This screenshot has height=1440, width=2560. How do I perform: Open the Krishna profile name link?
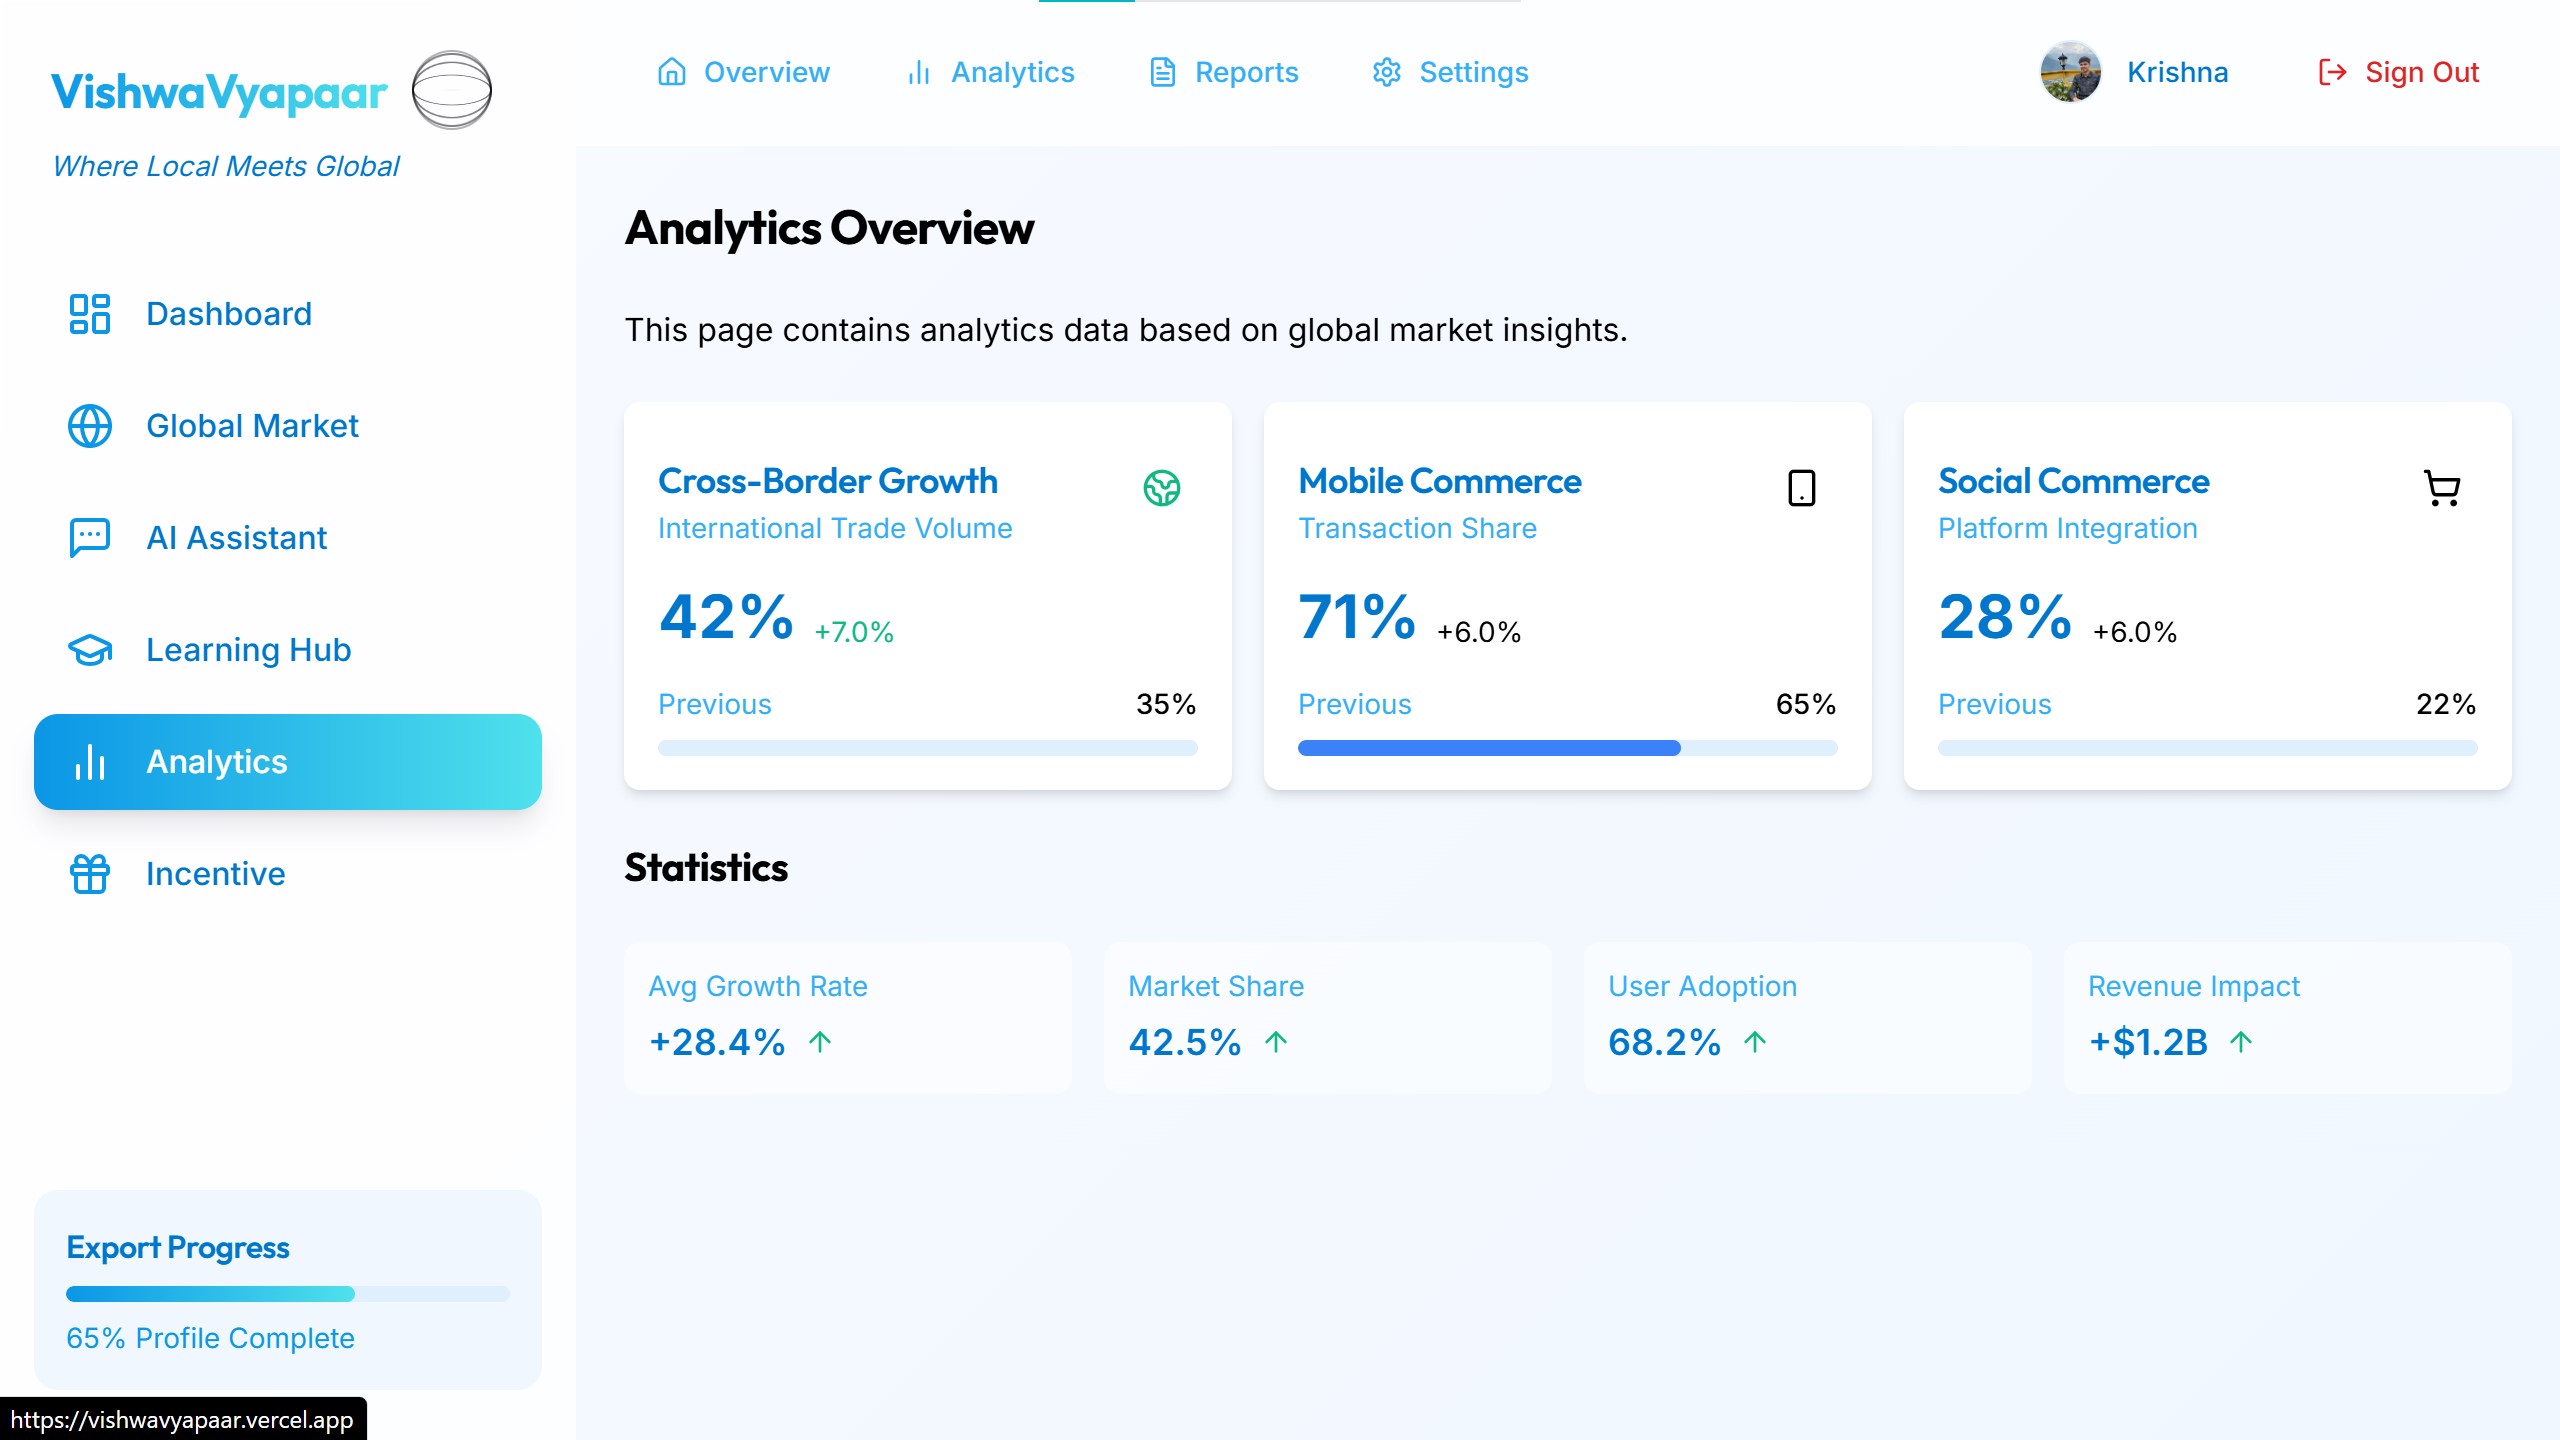coord(2177,72)
